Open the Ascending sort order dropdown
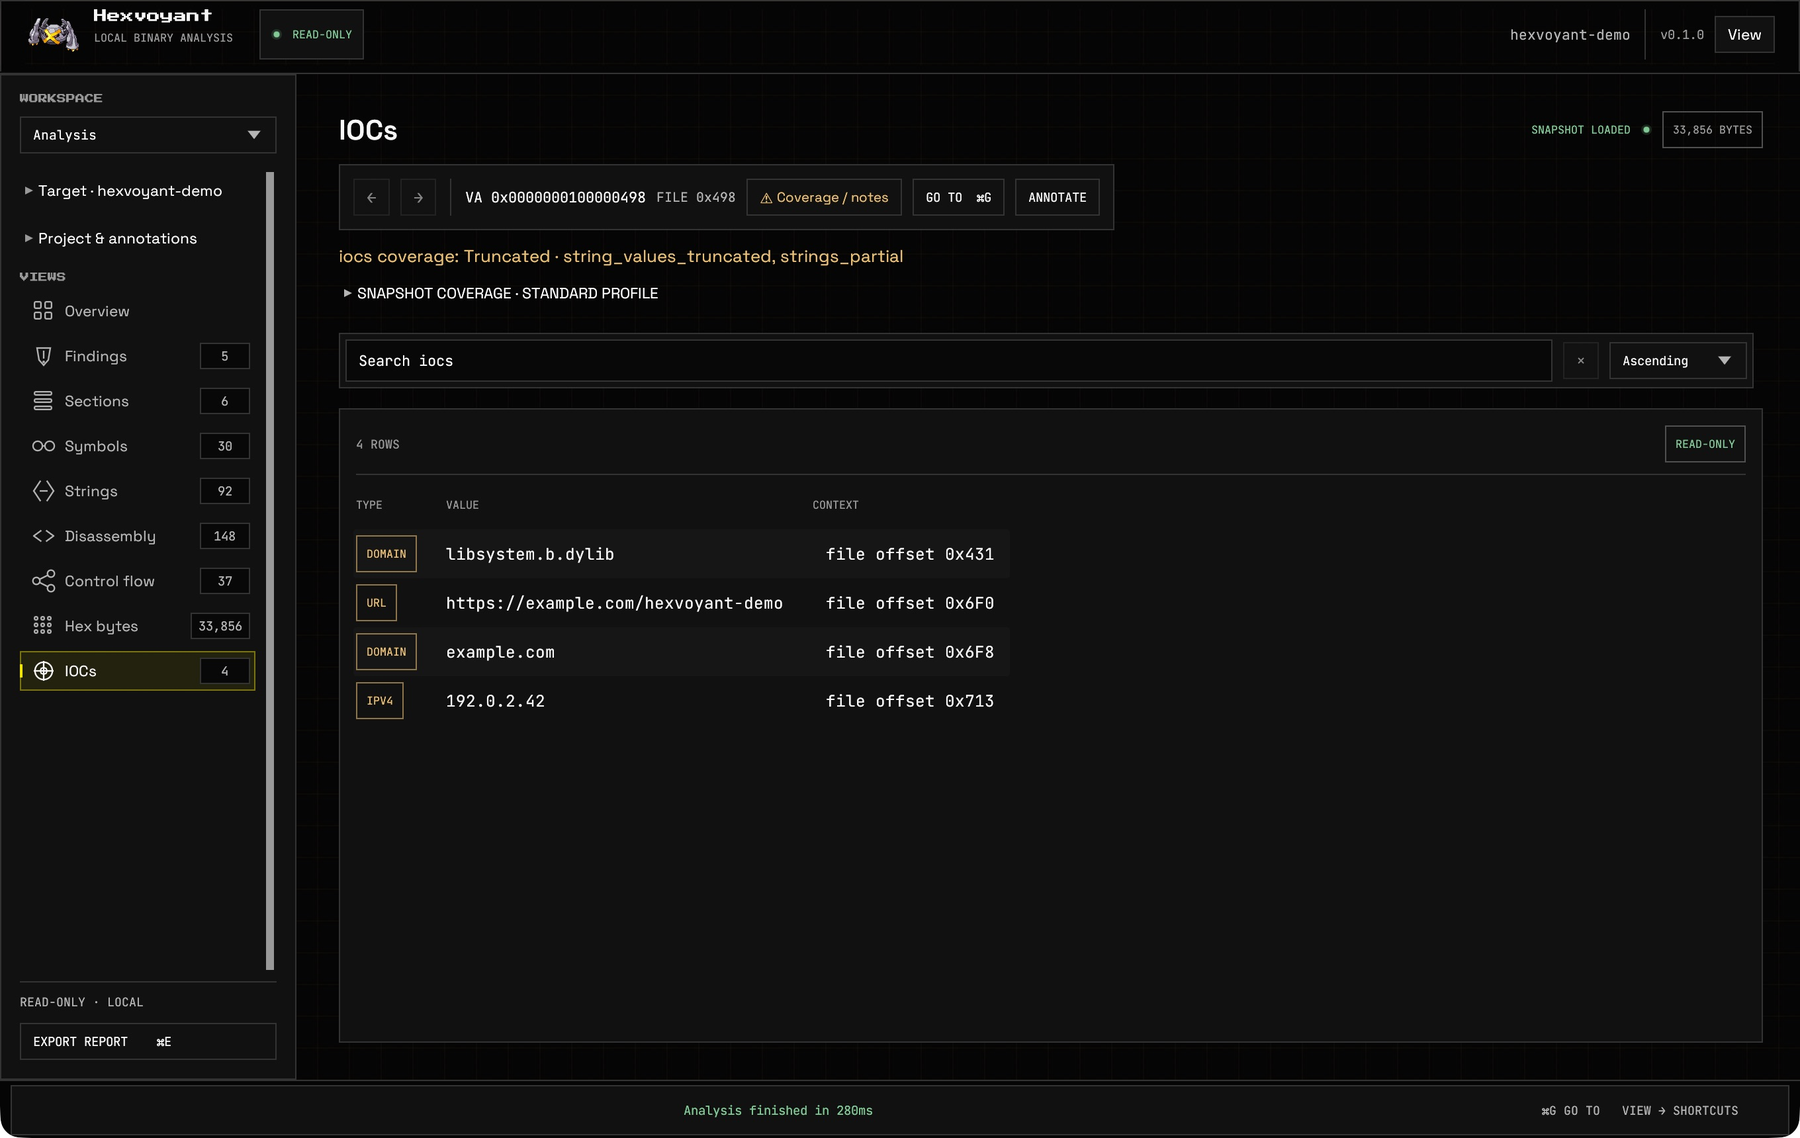Image resolution: width=1800 pixels, height=1138 pixels. pos(1677,361)
